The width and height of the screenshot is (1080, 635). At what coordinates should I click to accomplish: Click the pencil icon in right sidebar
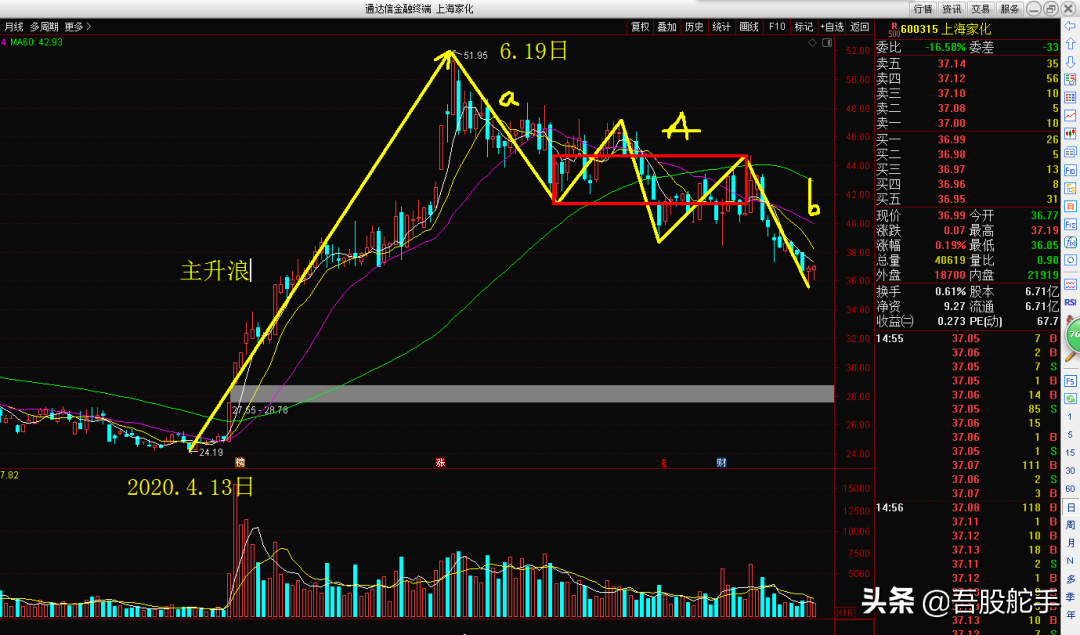[x=1070, y=358]
